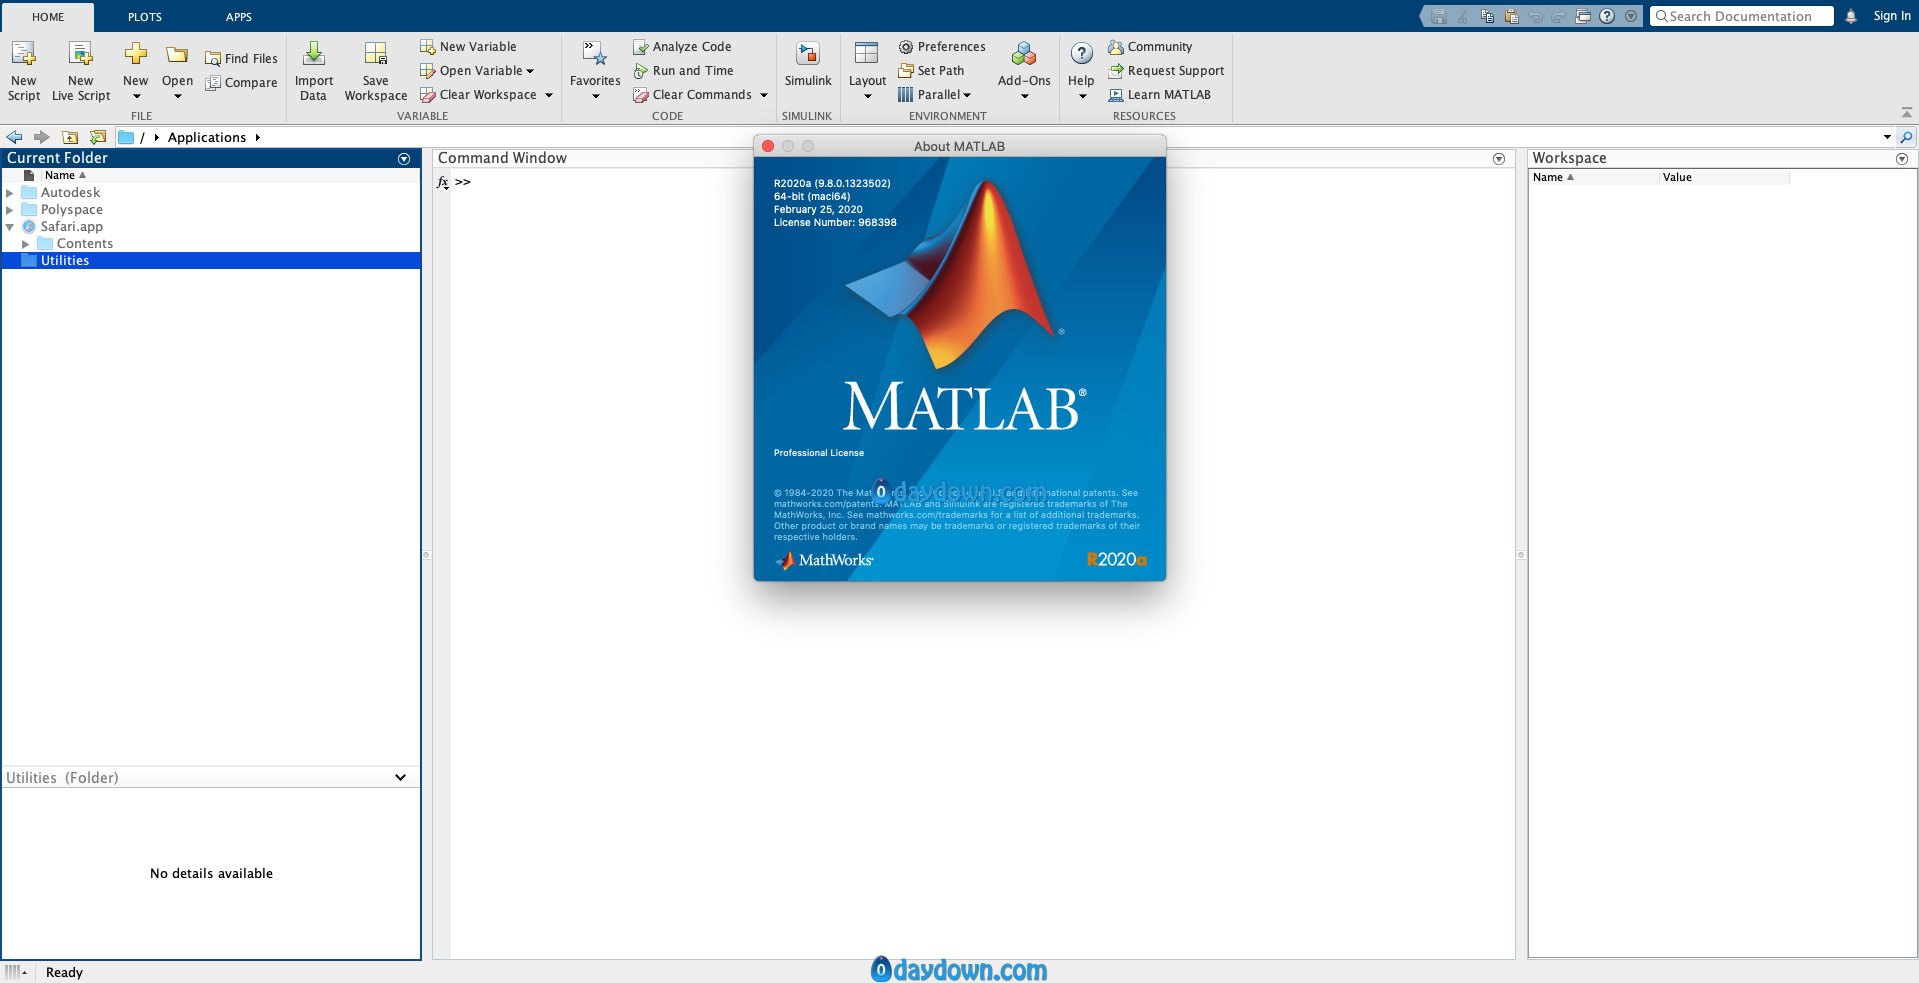
Task: Click Paste icon in quick access toolbar
Action: click(1511, 16)
